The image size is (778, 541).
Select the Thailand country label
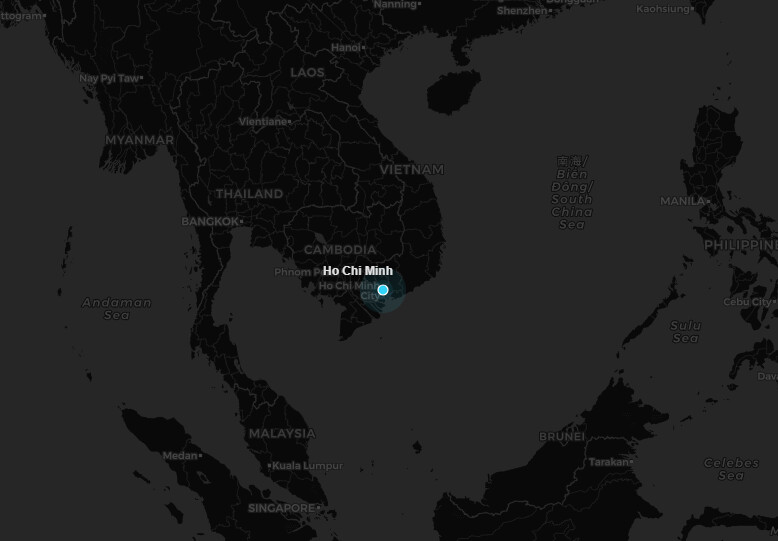[249, 194]
